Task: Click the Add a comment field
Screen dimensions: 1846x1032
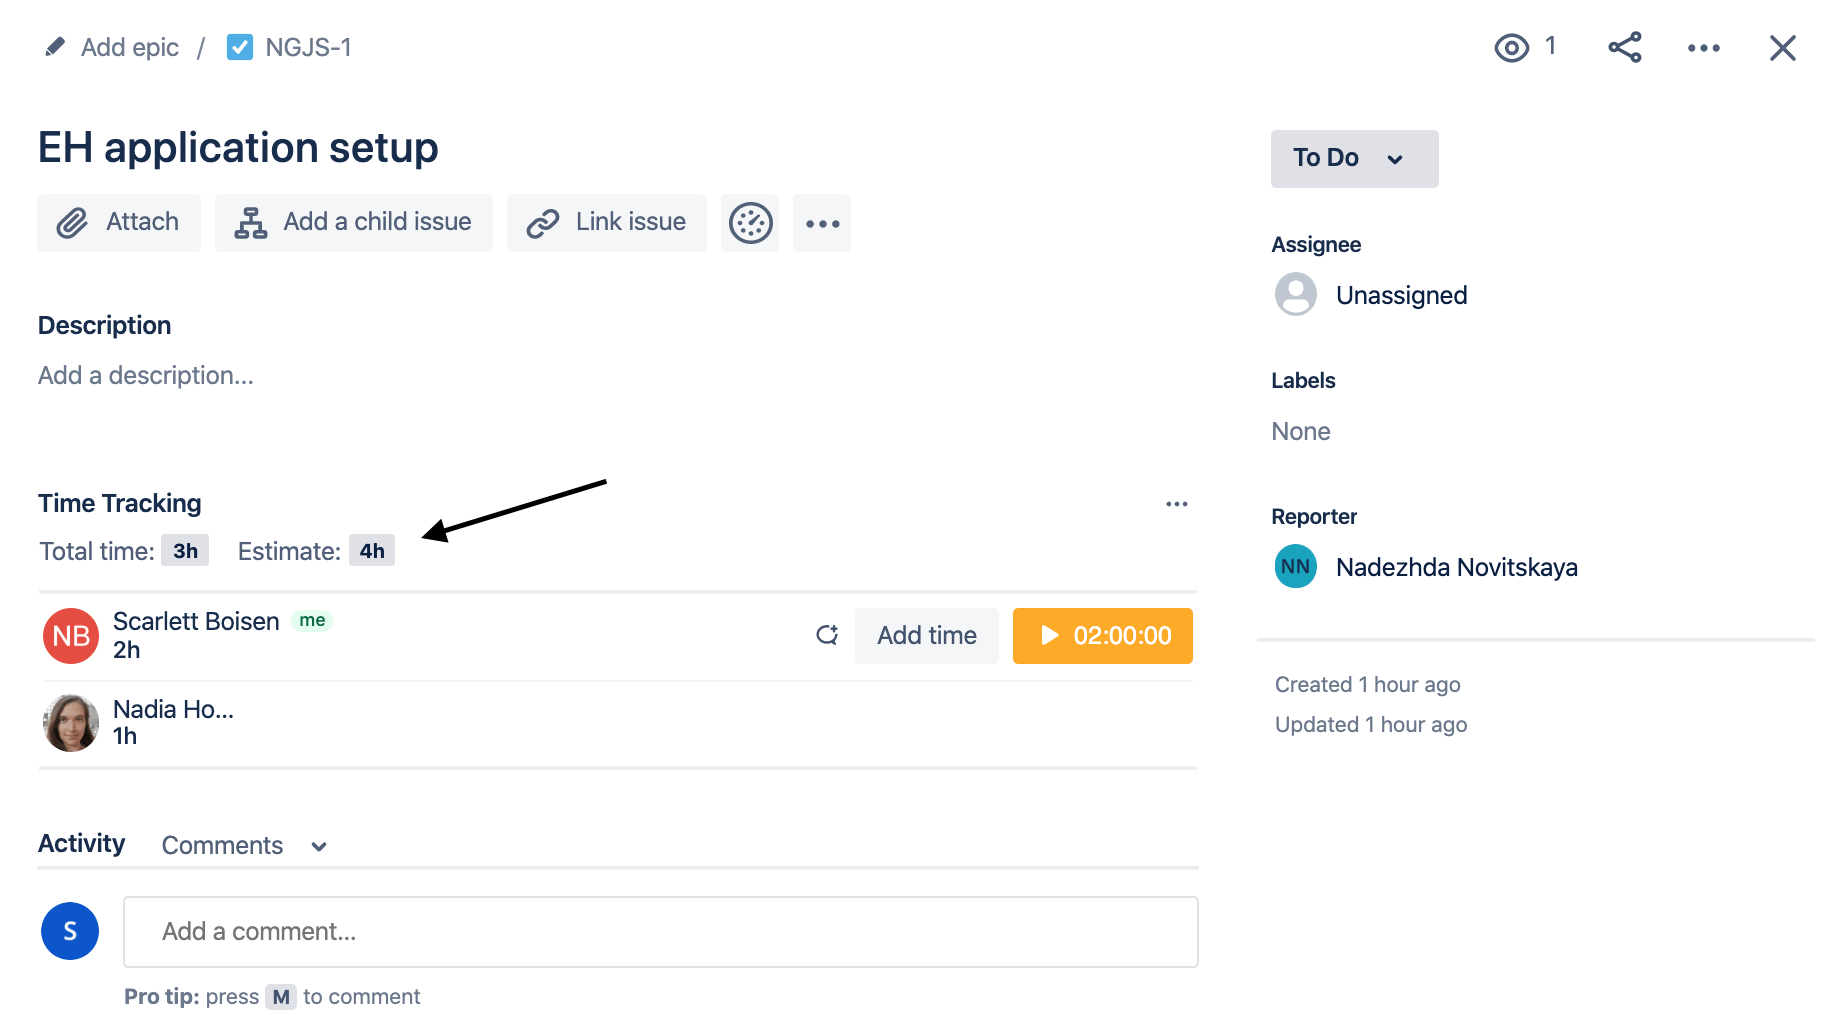Action: (x=660, y=932)
